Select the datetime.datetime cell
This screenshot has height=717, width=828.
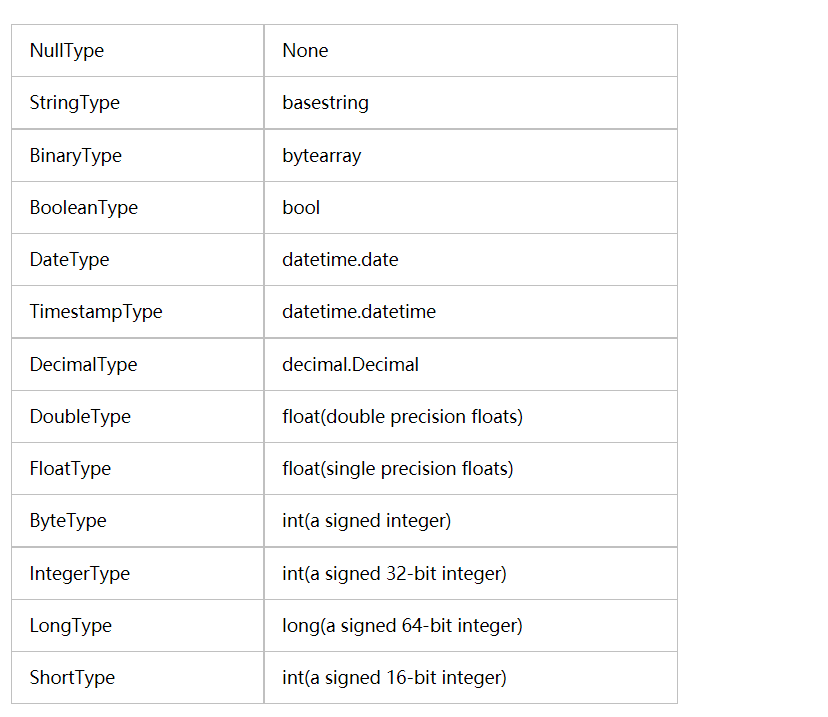click(x=471, y=312)
